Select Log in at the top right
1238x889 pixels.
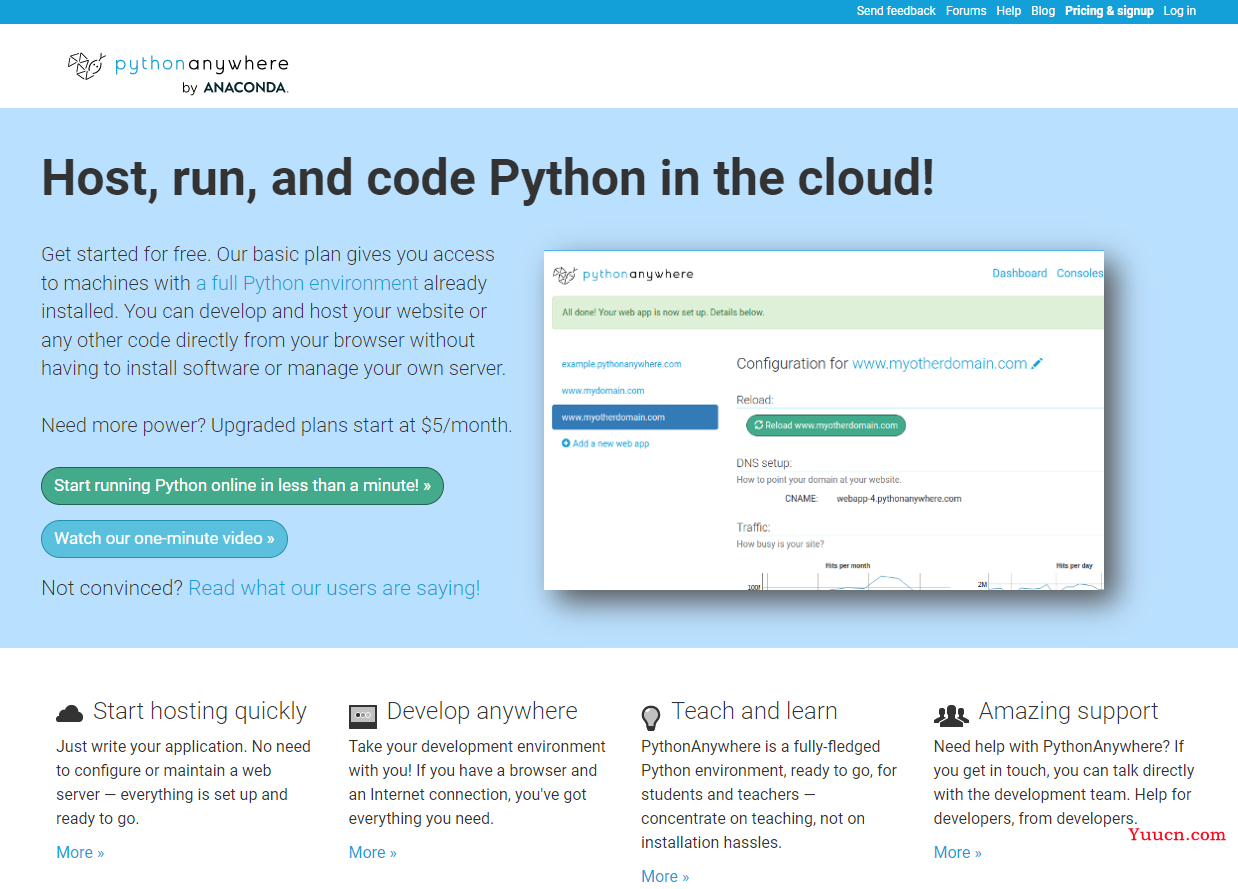click(1179, 11)
